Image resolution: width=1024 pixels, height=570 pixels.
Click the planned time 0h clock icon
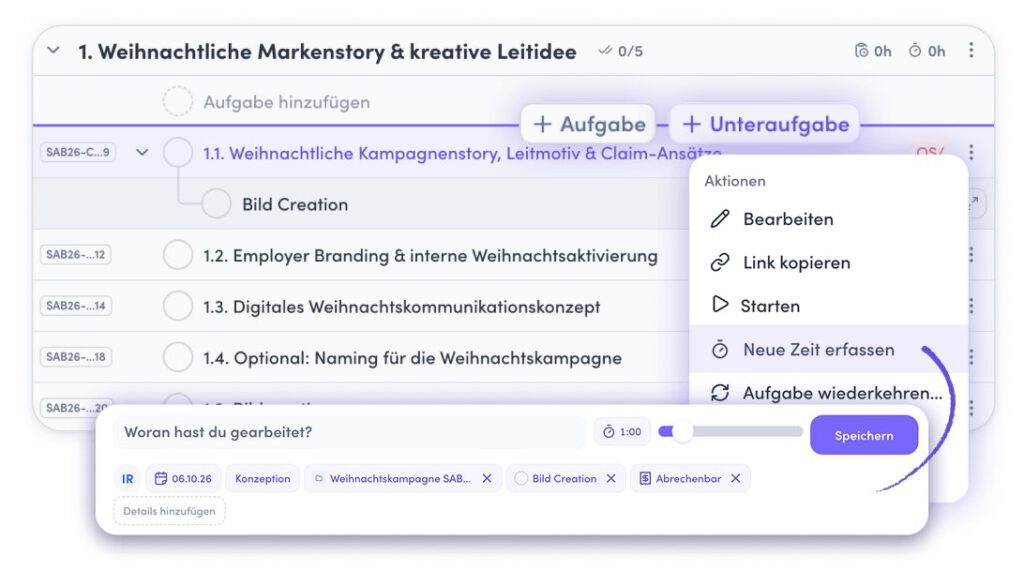pyautogui.click(x=861, y=50)
